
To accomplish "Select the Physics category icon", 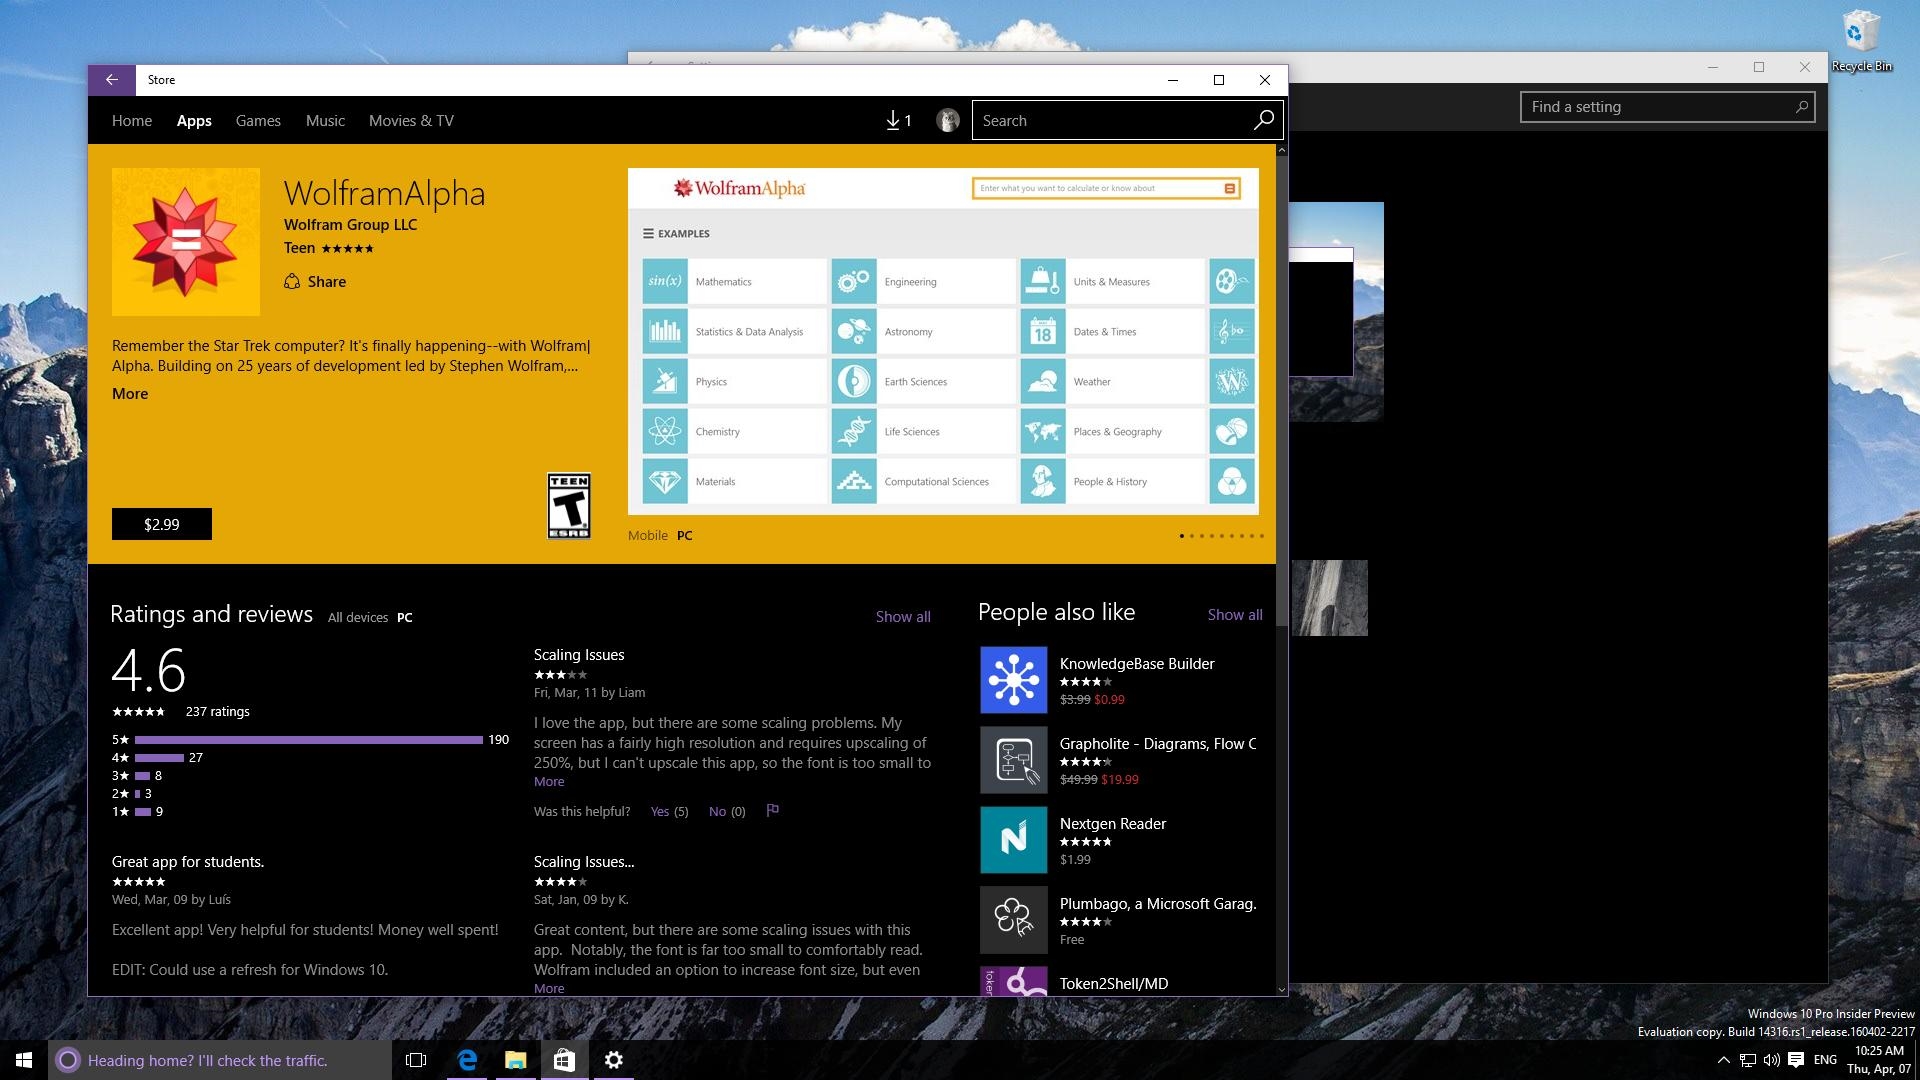I will pyautogui.click(x=665, y=381).
